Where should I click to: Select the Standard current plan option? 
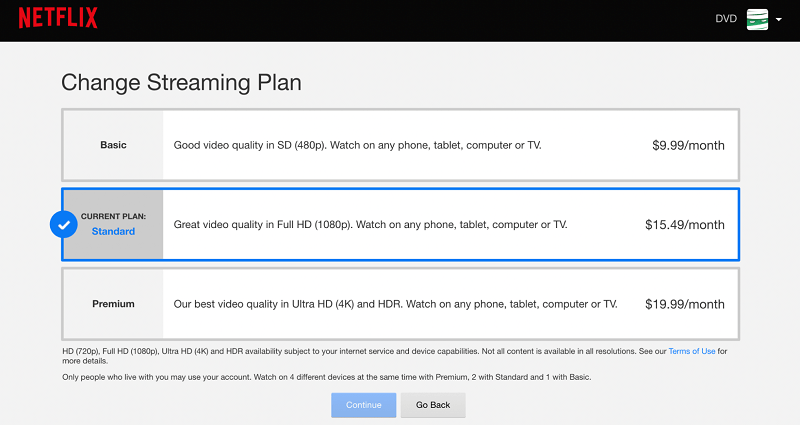click(x=401, y=224)
